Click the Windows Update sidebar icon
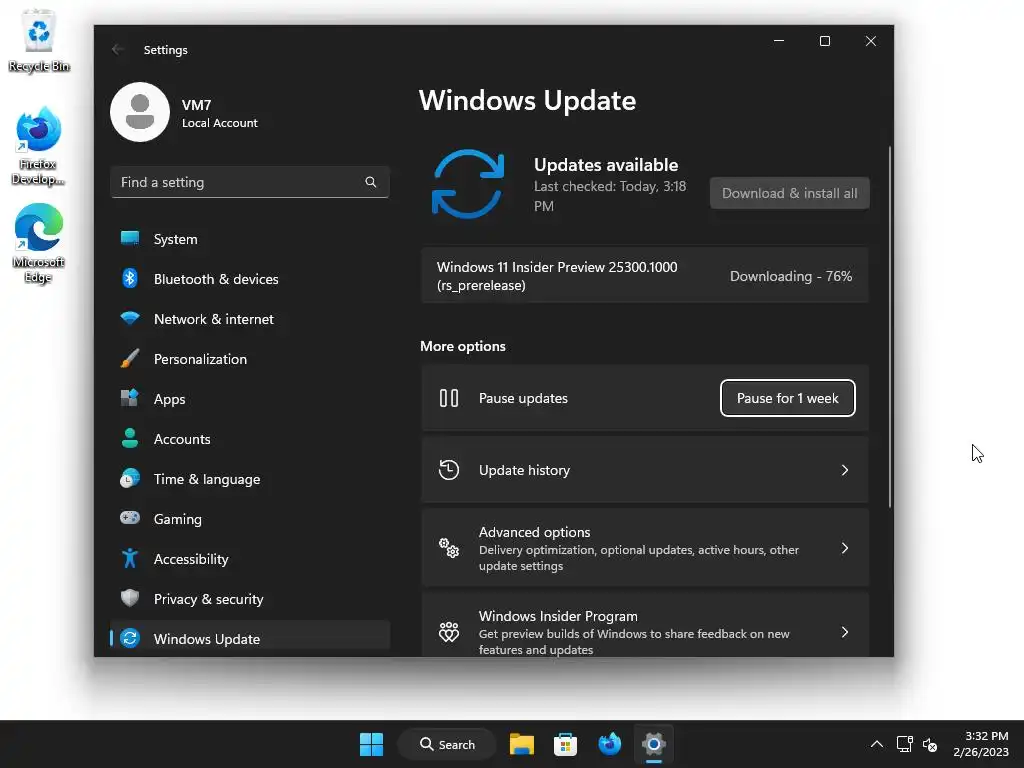 [130, 638]
